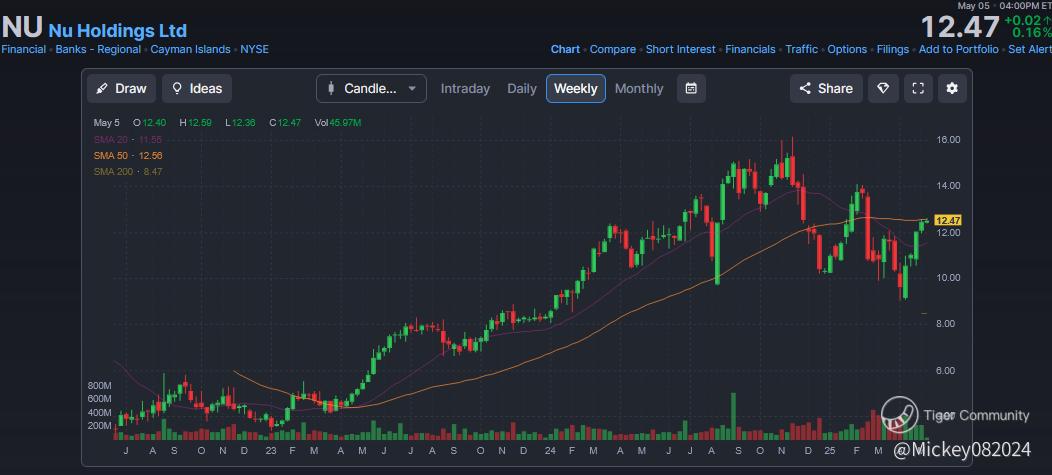Select the Weekly timeframe
Screen dimensions: 1052x475
(x=576, y=89)
